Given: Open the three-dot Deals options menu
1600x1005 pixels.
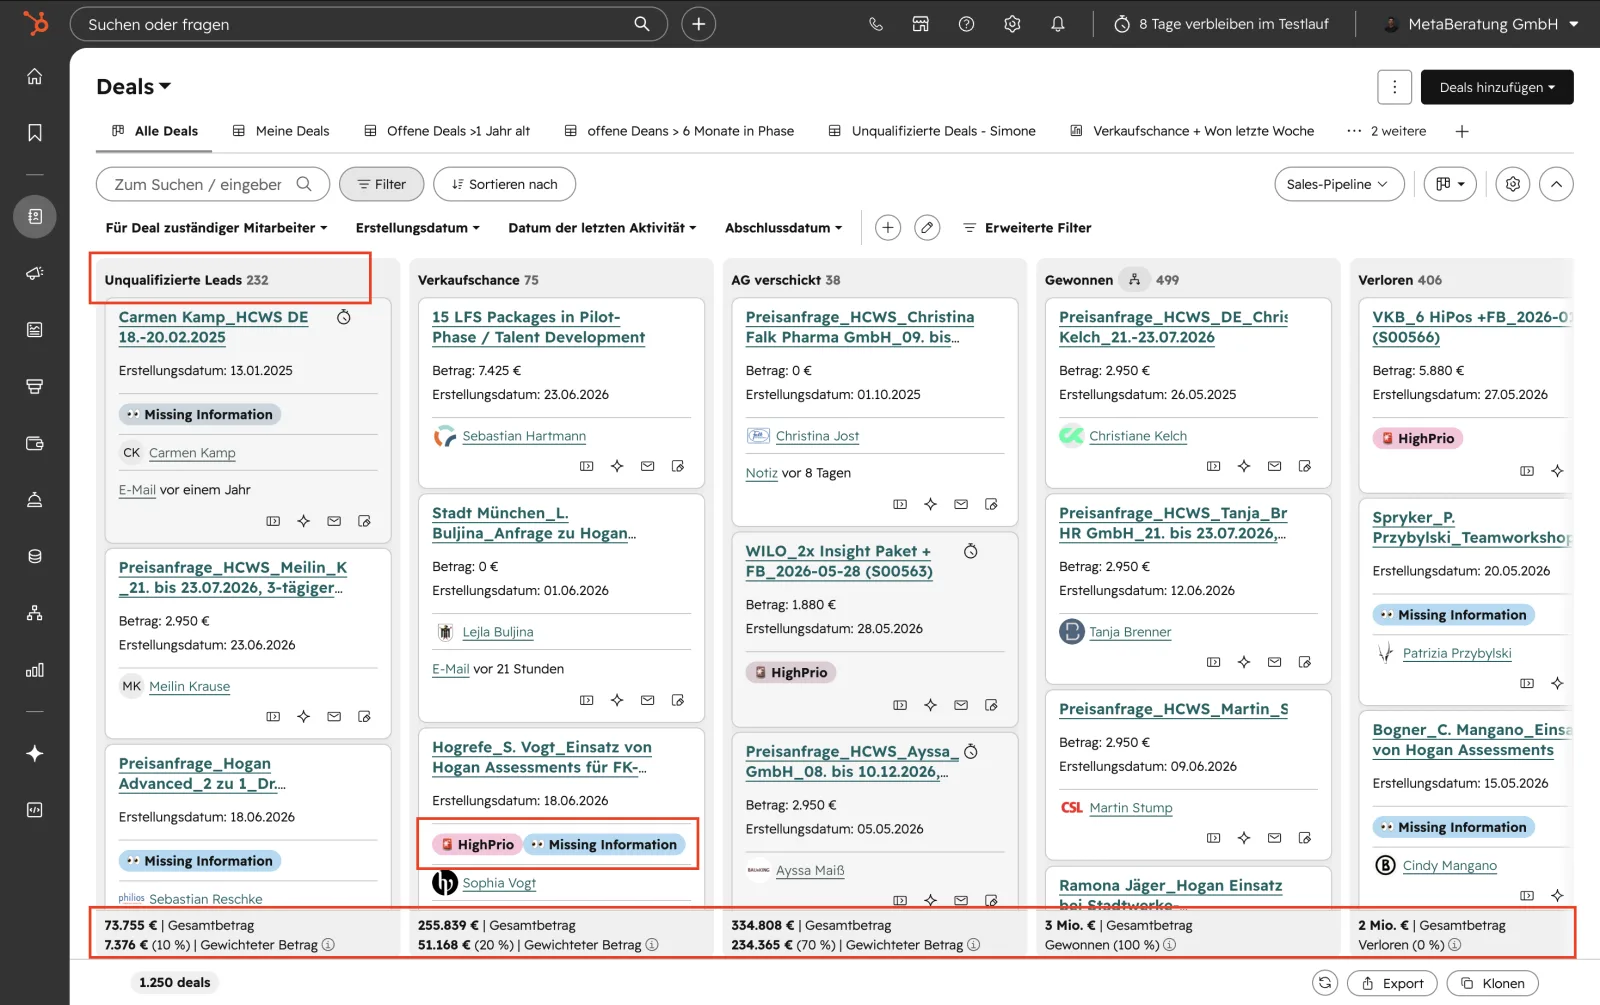Looking at the screenshot, I should [1394, 87].
